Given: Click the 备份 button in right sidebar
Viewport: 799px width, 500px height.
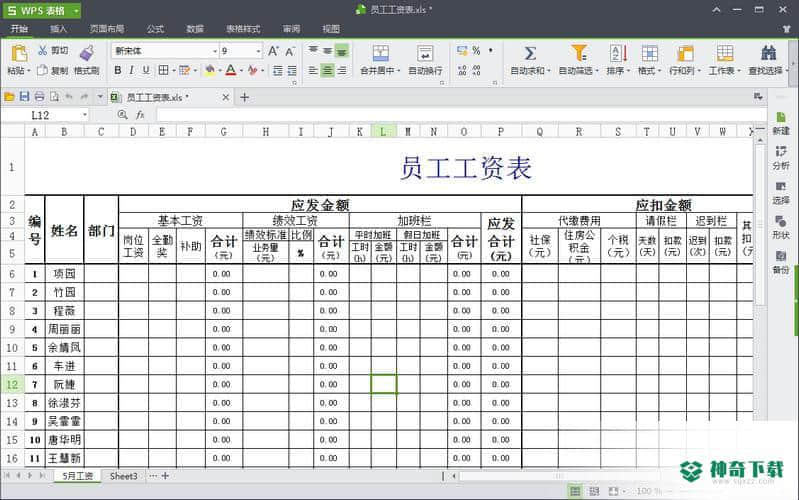Looking at the screenshot, I should click(x=781, y=262).
